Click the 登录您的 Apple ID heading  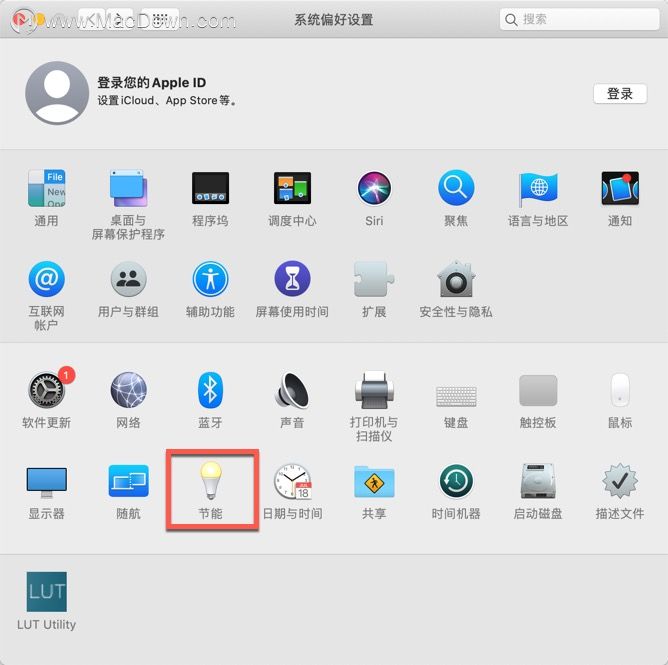(x=152, y=83)
